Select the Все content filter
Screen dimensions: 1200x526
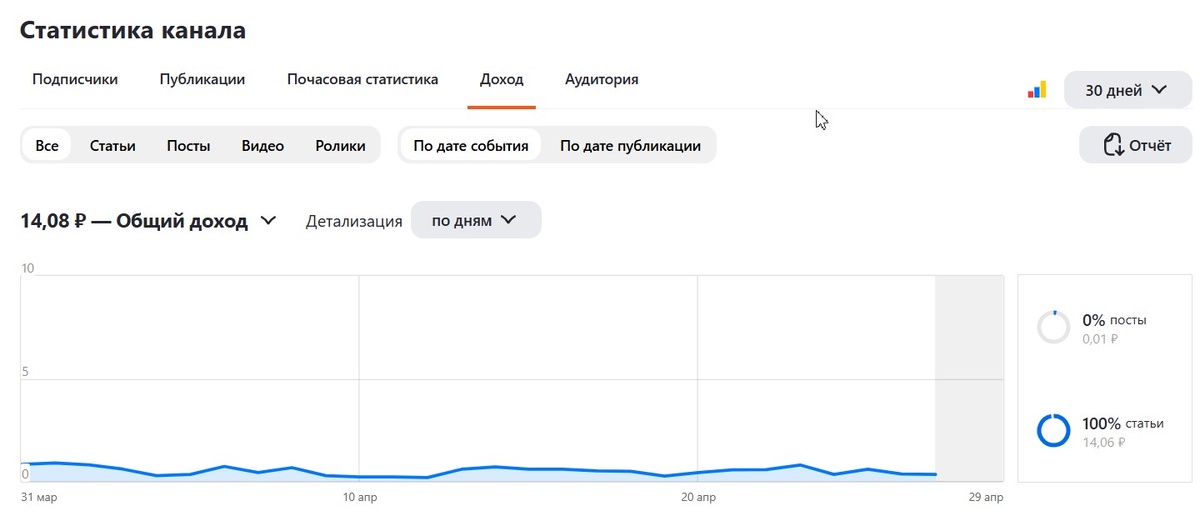47,145
